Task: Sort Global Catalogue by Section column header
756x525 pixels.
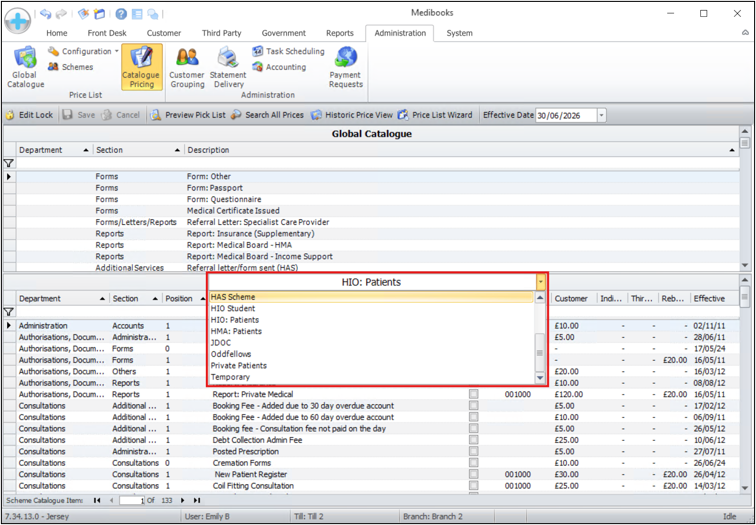Action: click(139, 150)
